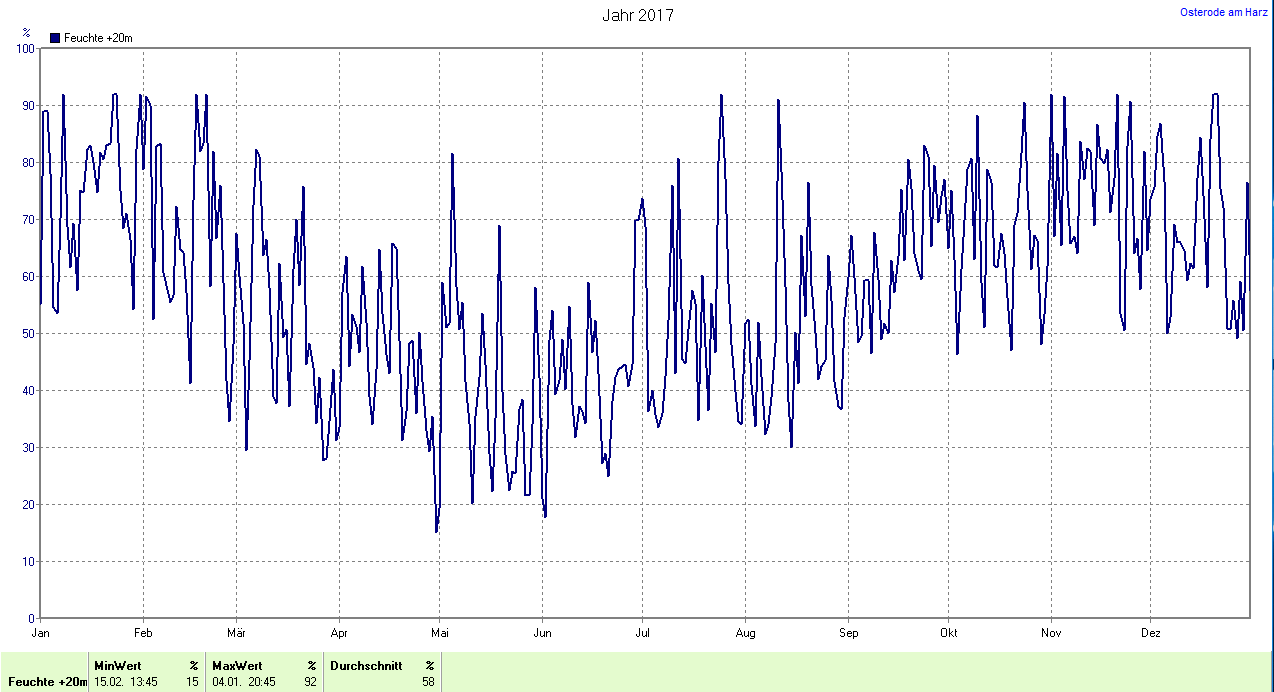The width and height of the screenshot is (1274, 692).
Task: Select the average value 58 cell
Action: 428,681
